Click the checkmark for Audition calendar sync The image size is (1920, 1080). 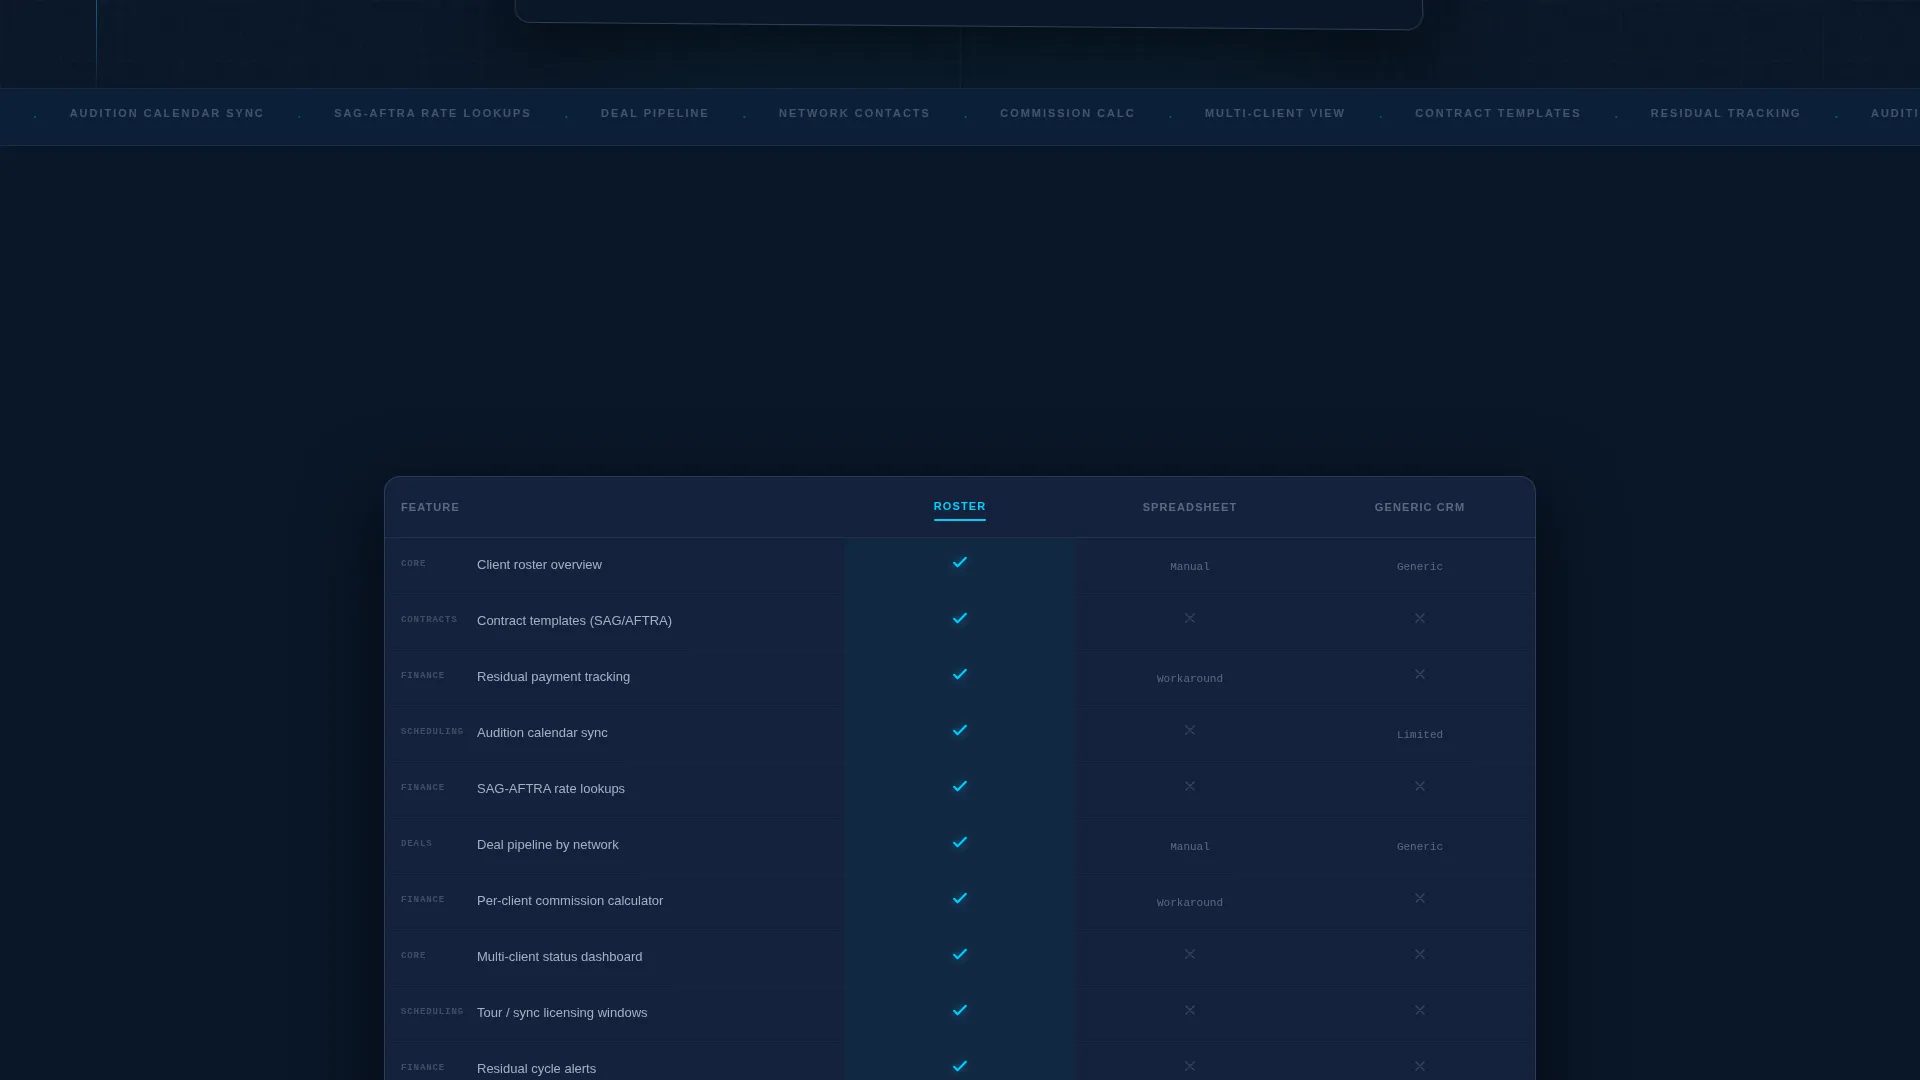[x=960, y=730]
